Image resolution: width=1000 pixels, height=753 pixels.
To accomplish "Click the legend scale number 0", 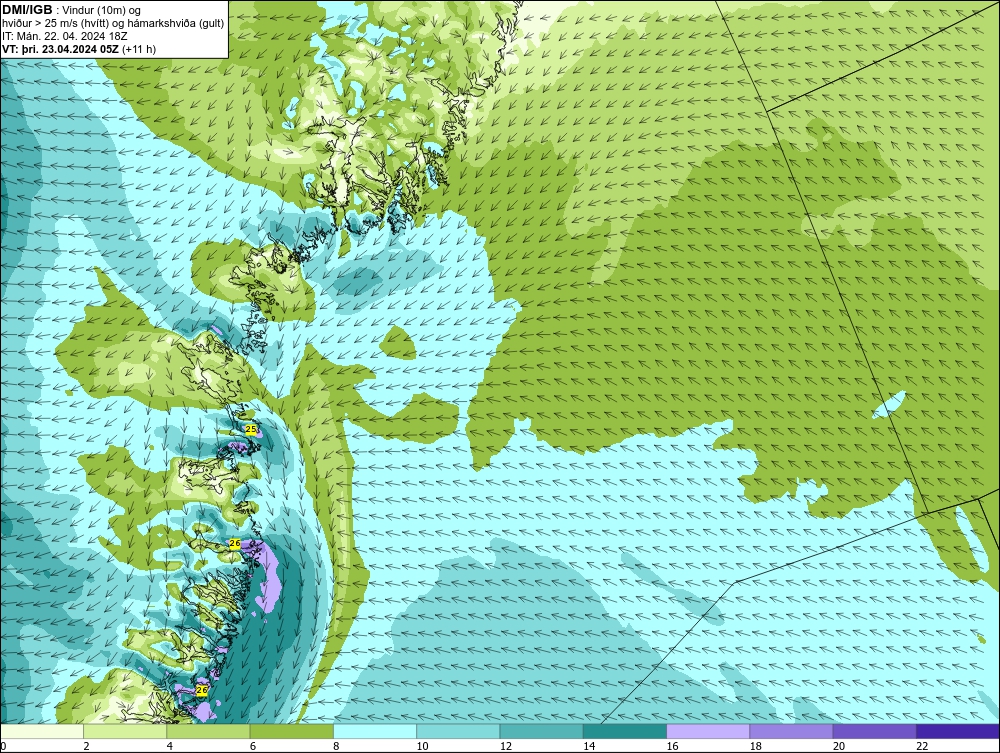I will point(3,746).
